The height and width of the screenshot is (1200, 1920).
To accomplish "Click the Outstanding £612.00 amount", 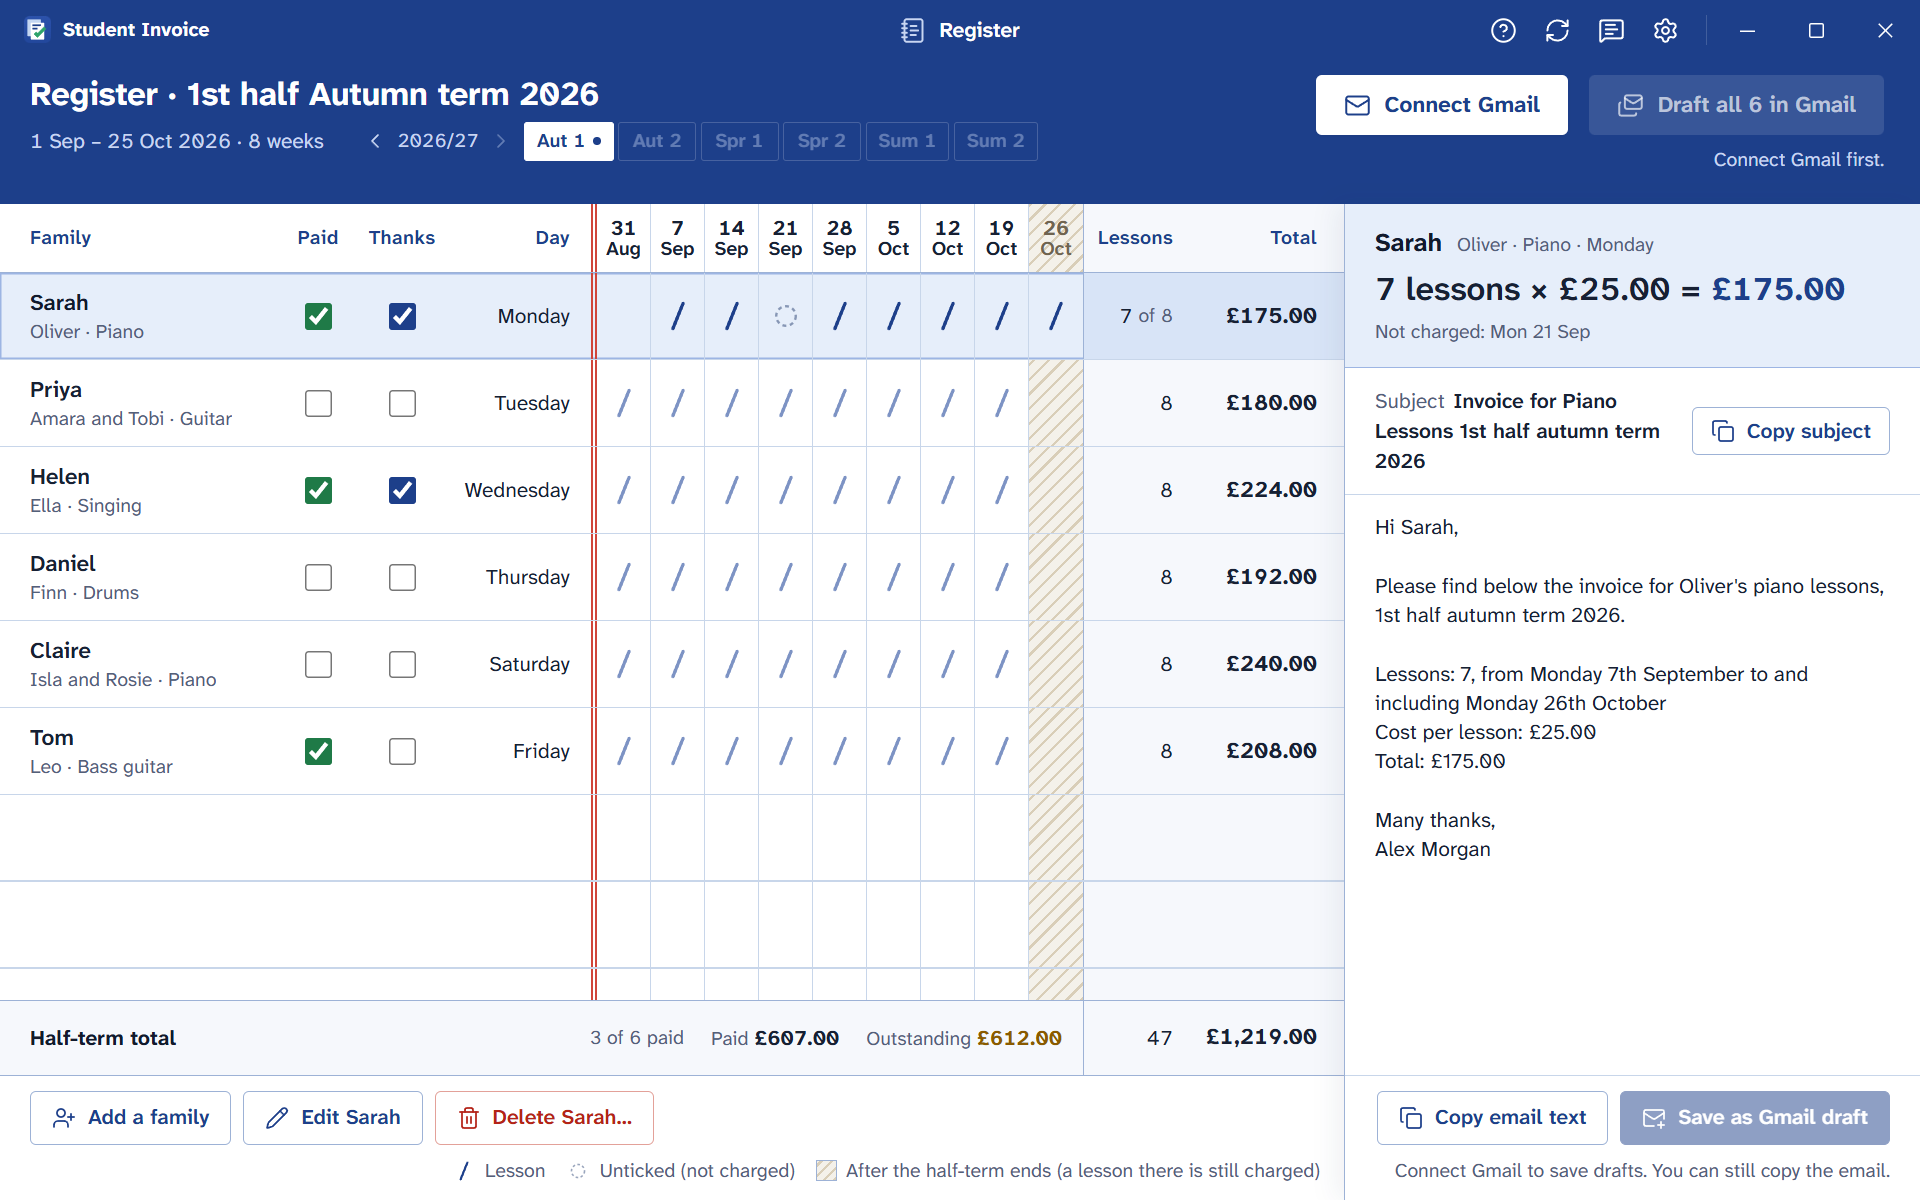I will tap(1019, 1038).
